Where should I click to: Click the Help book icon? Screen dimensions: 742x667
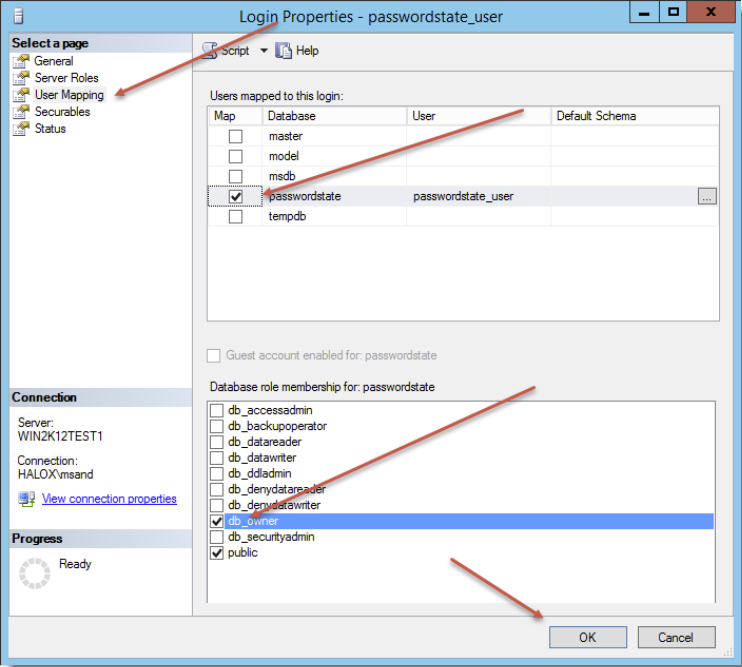283,50
